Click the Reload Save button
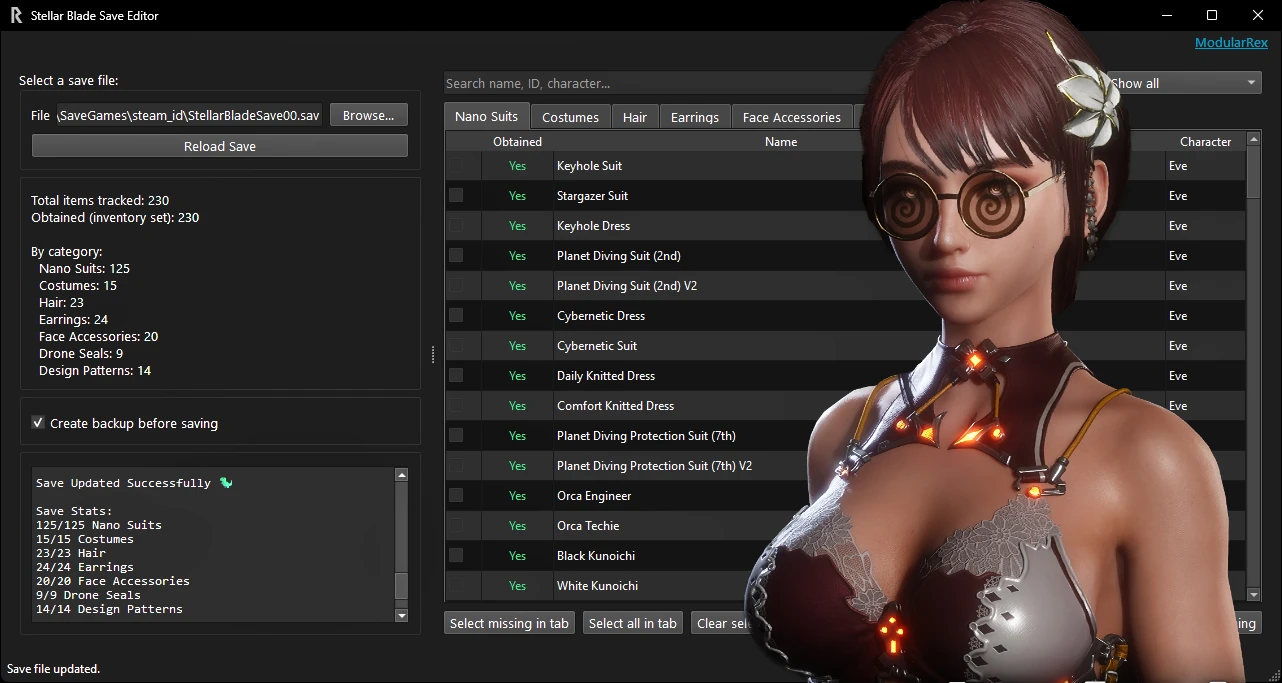Image resolution: width=1282 pixels, height=683 pixels. 220,146
